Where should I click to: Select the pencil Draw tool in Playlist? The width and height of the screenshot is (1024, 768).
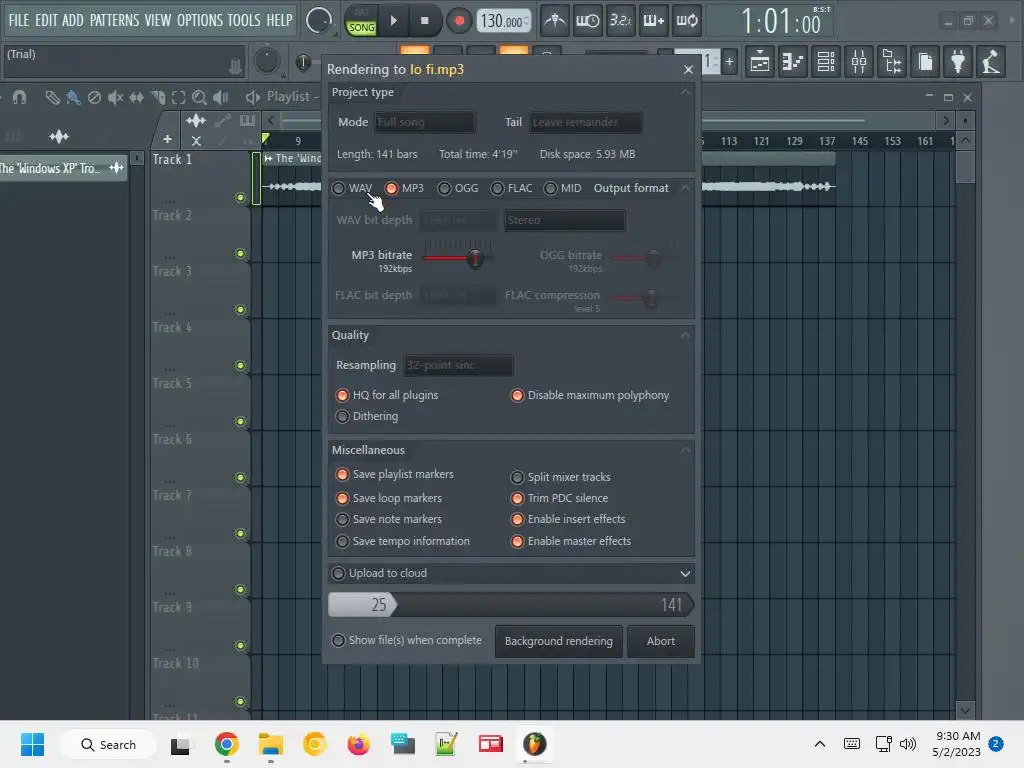52,97
